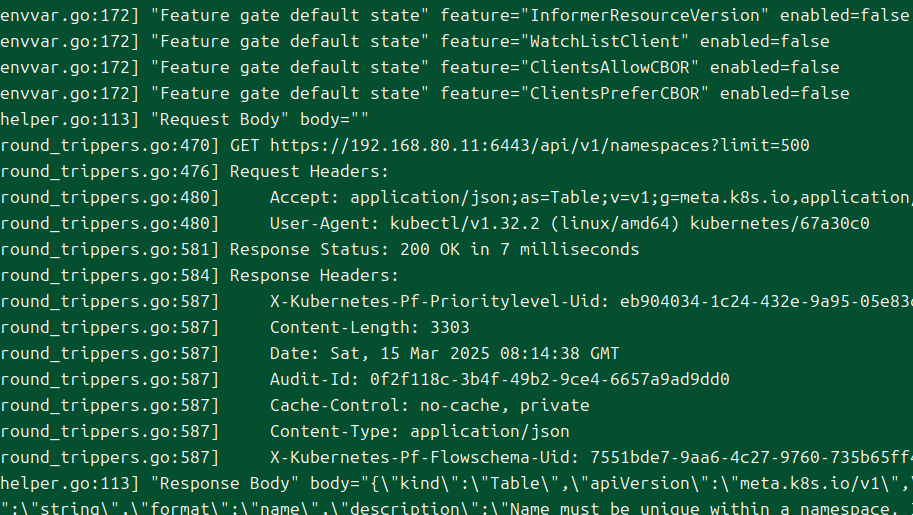The image size is (913, 515).
Task: Click the Audit-Id header value
Action: point(550,379)
